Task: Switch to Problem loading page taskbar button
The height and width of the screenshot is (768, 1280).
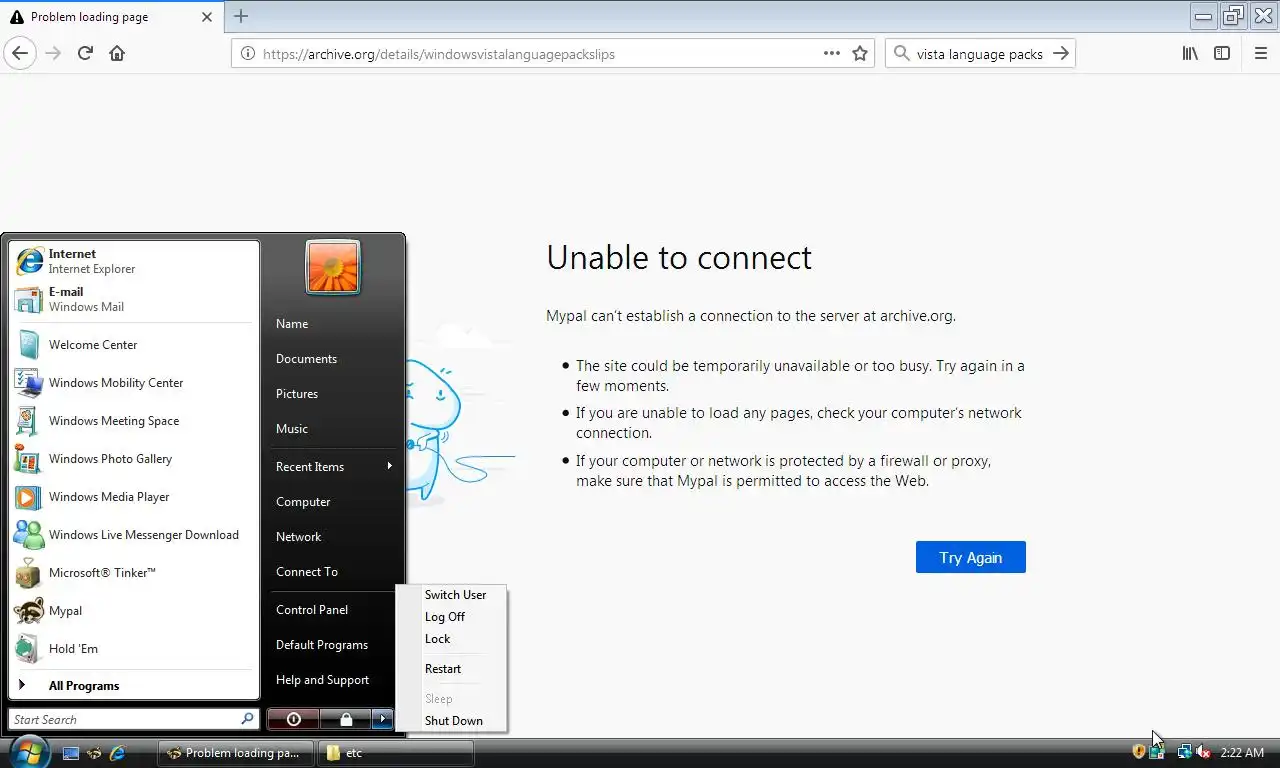Action: (236, 753)
